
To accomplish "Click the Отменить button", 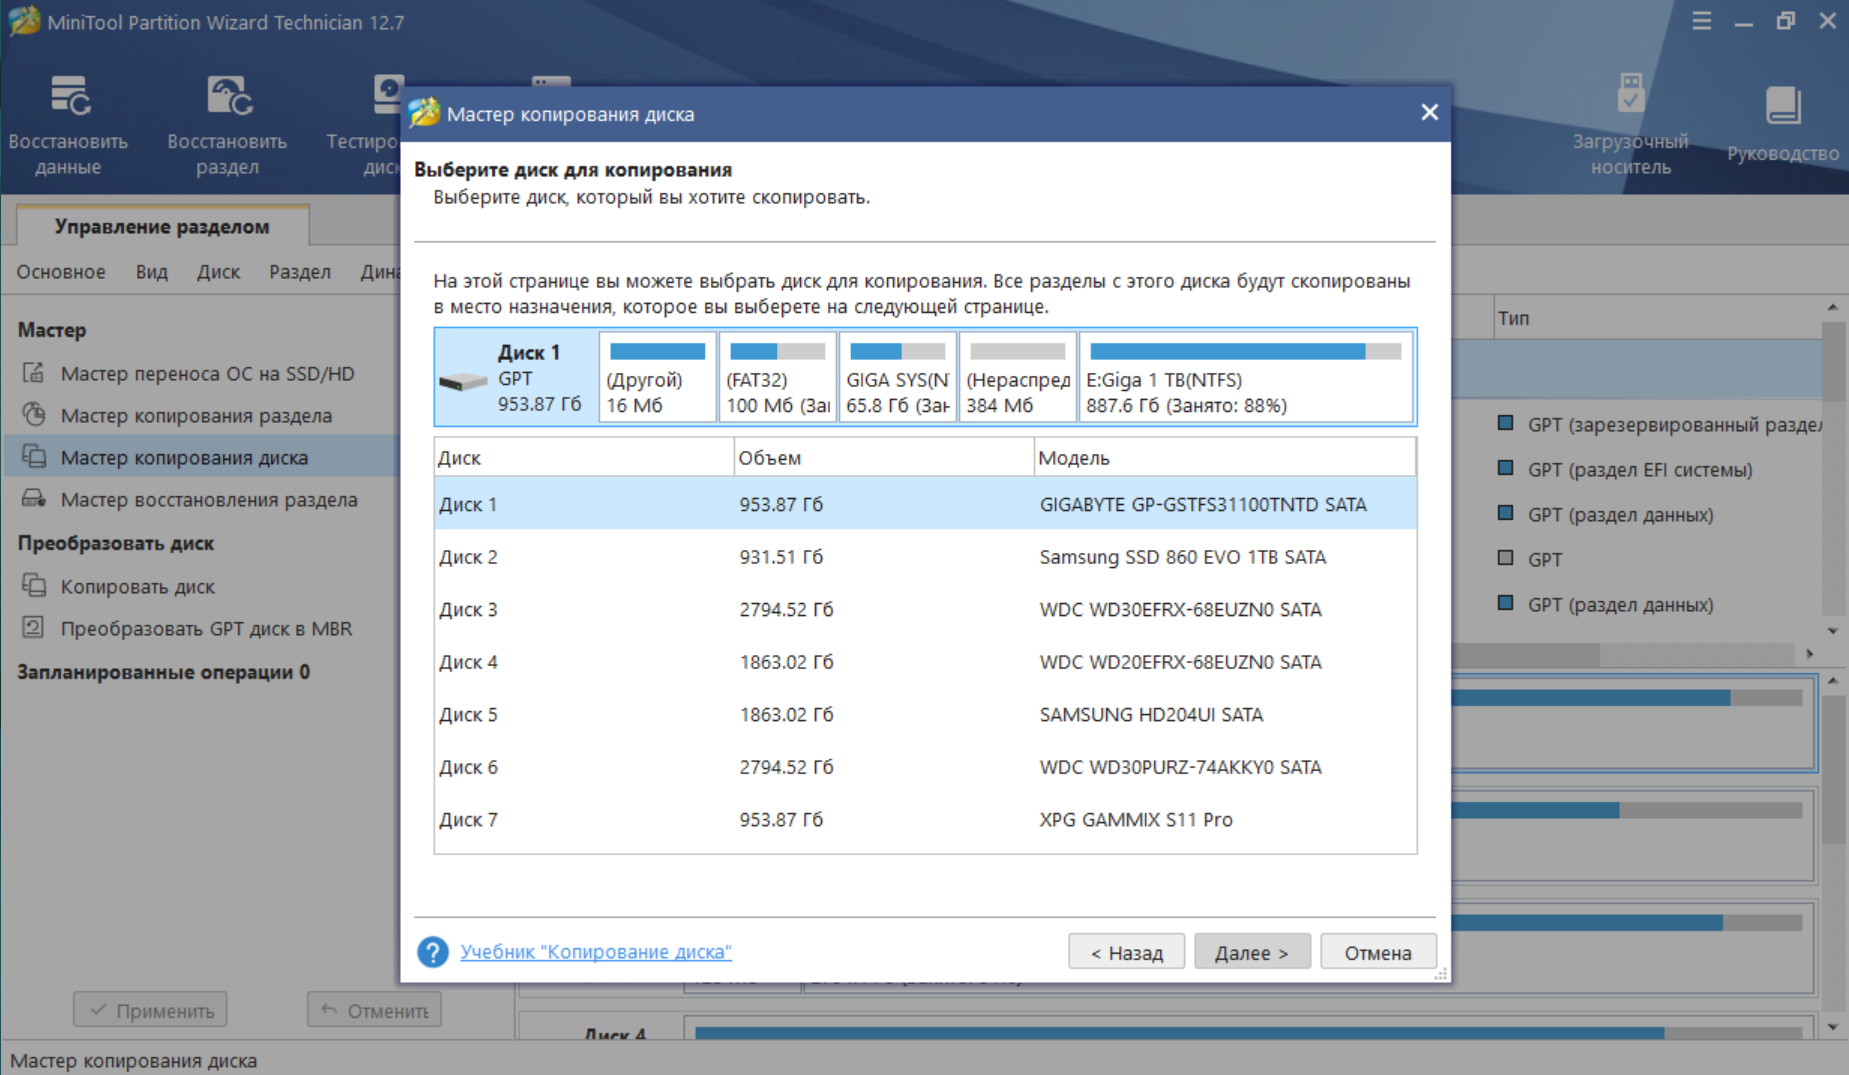I will coord(374,1010).
